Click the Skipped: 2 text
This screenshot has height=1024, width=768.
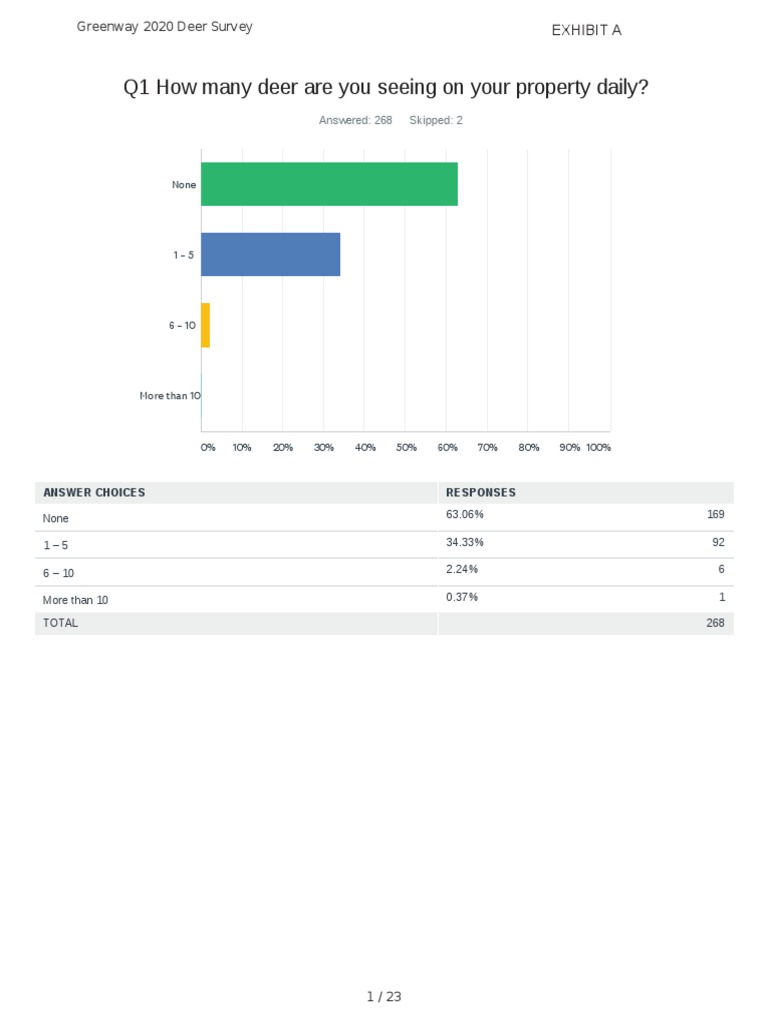click(436, 120)
